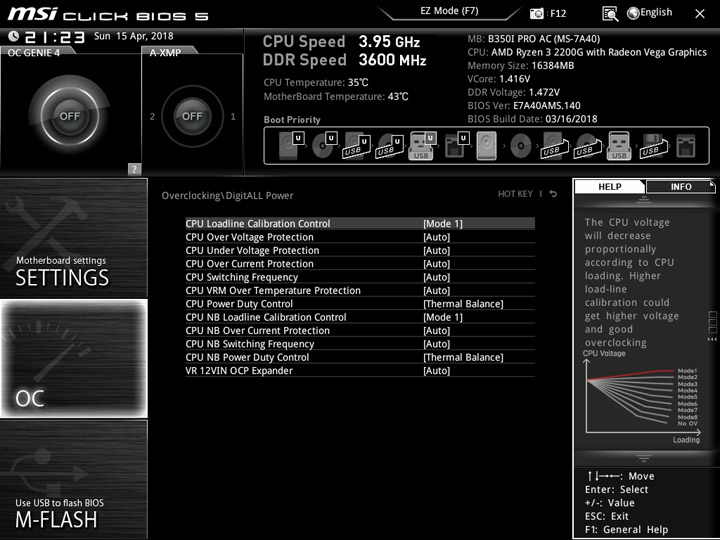
Task: Take a screenshot with the F12 camera icon
Action: click(536, 14)
